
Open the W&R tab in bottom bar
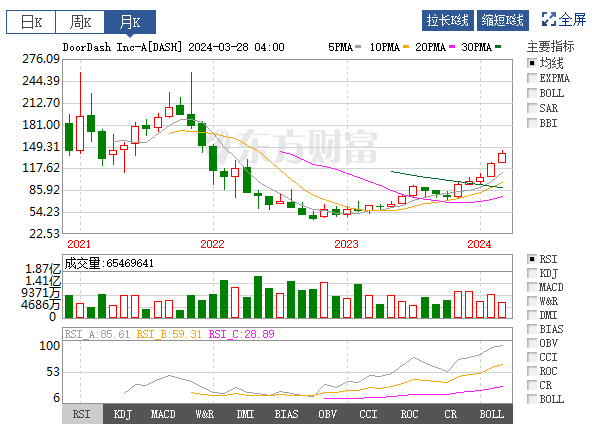(205, 414)
